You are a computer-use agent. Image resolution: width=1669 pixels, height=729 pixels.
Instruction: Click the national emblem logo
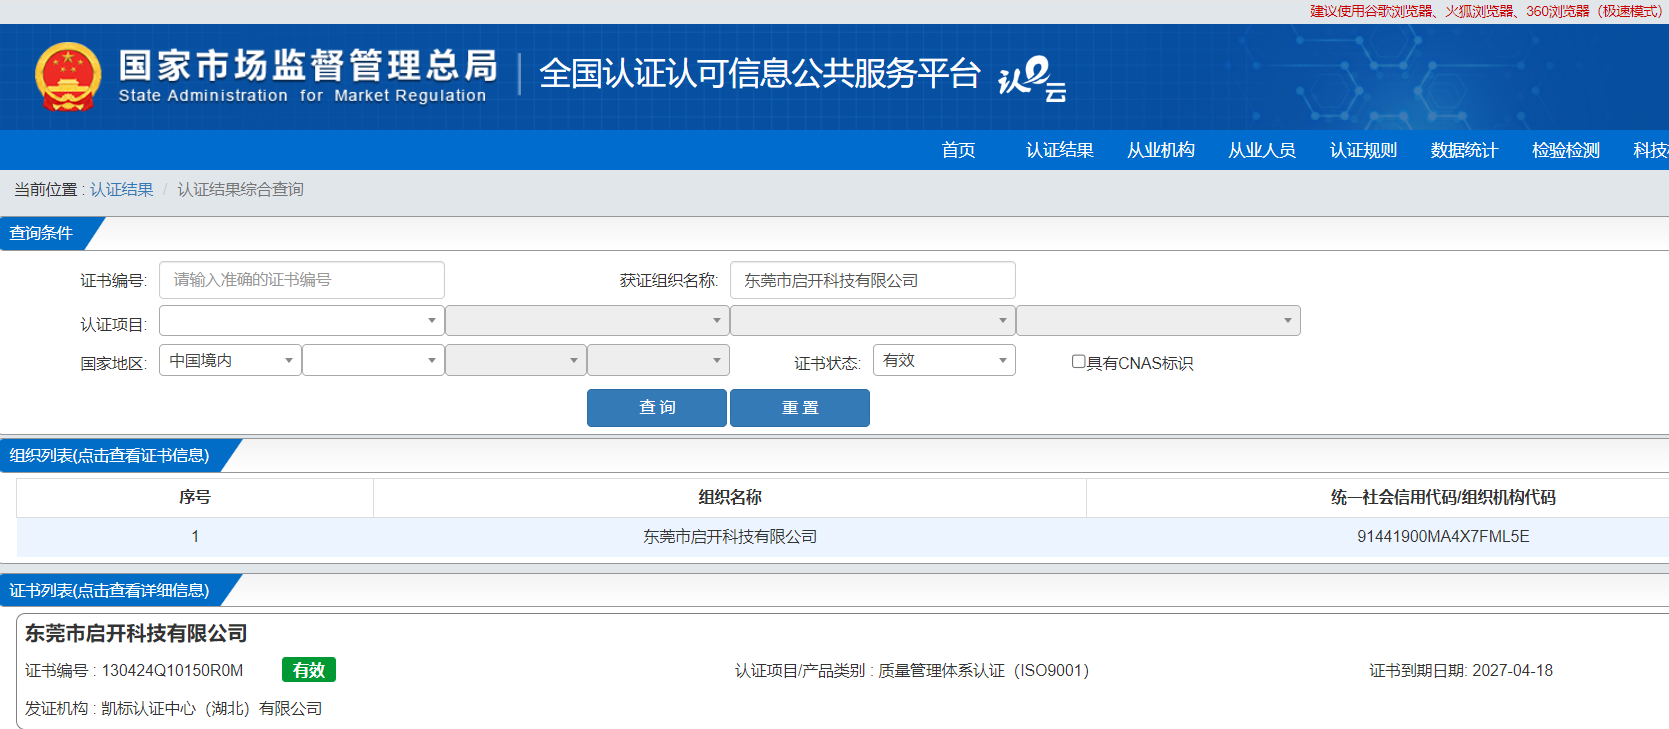pos(68,77)
